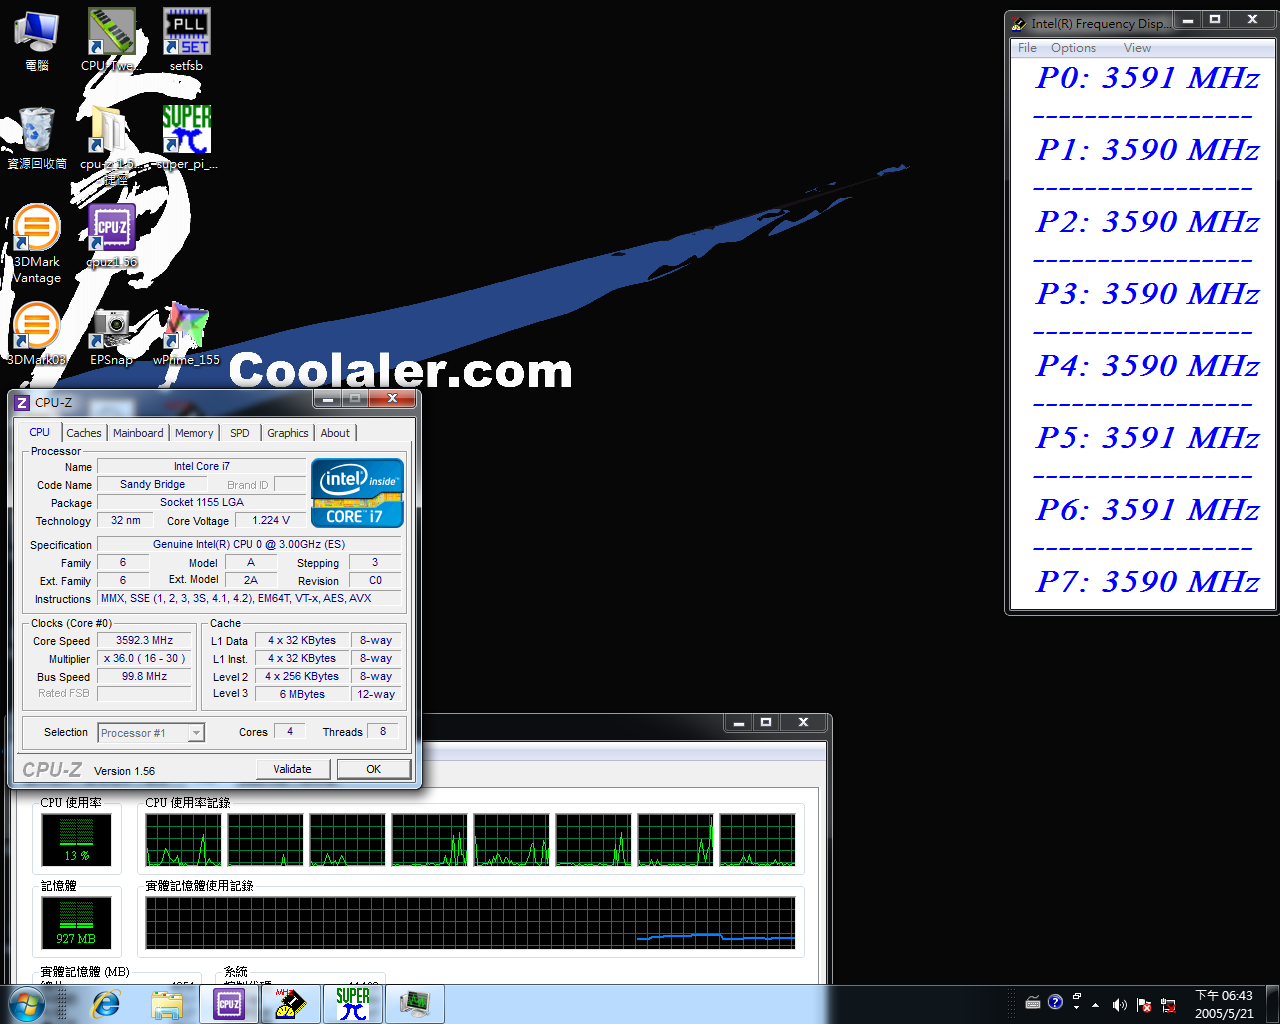
Task: Open the cpuz1.56 desktop shortcut
Action: click(x=112, y=236)
